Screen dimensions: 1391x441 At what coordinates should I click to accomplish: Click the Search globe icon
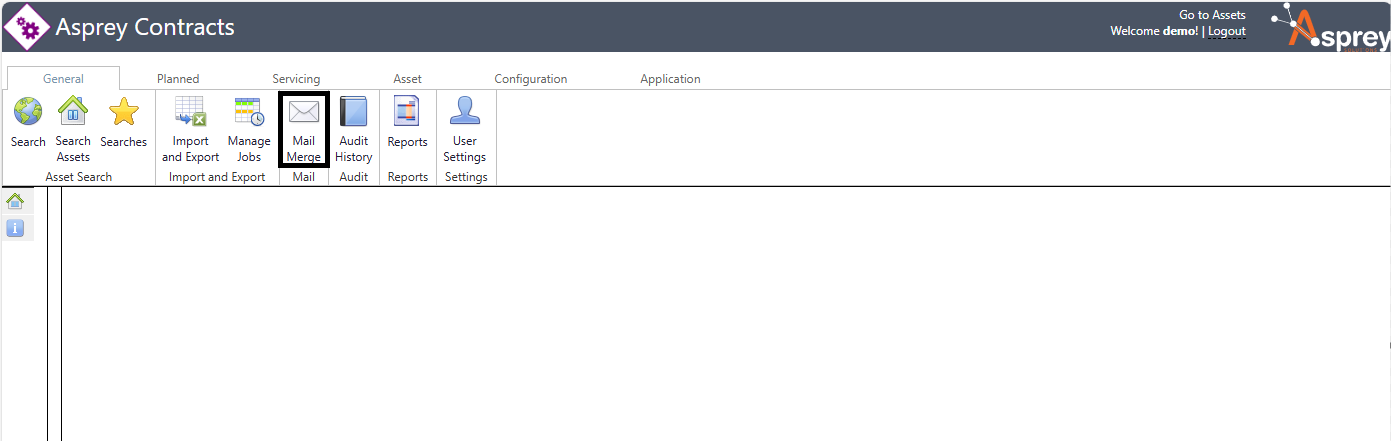[28, 112]
